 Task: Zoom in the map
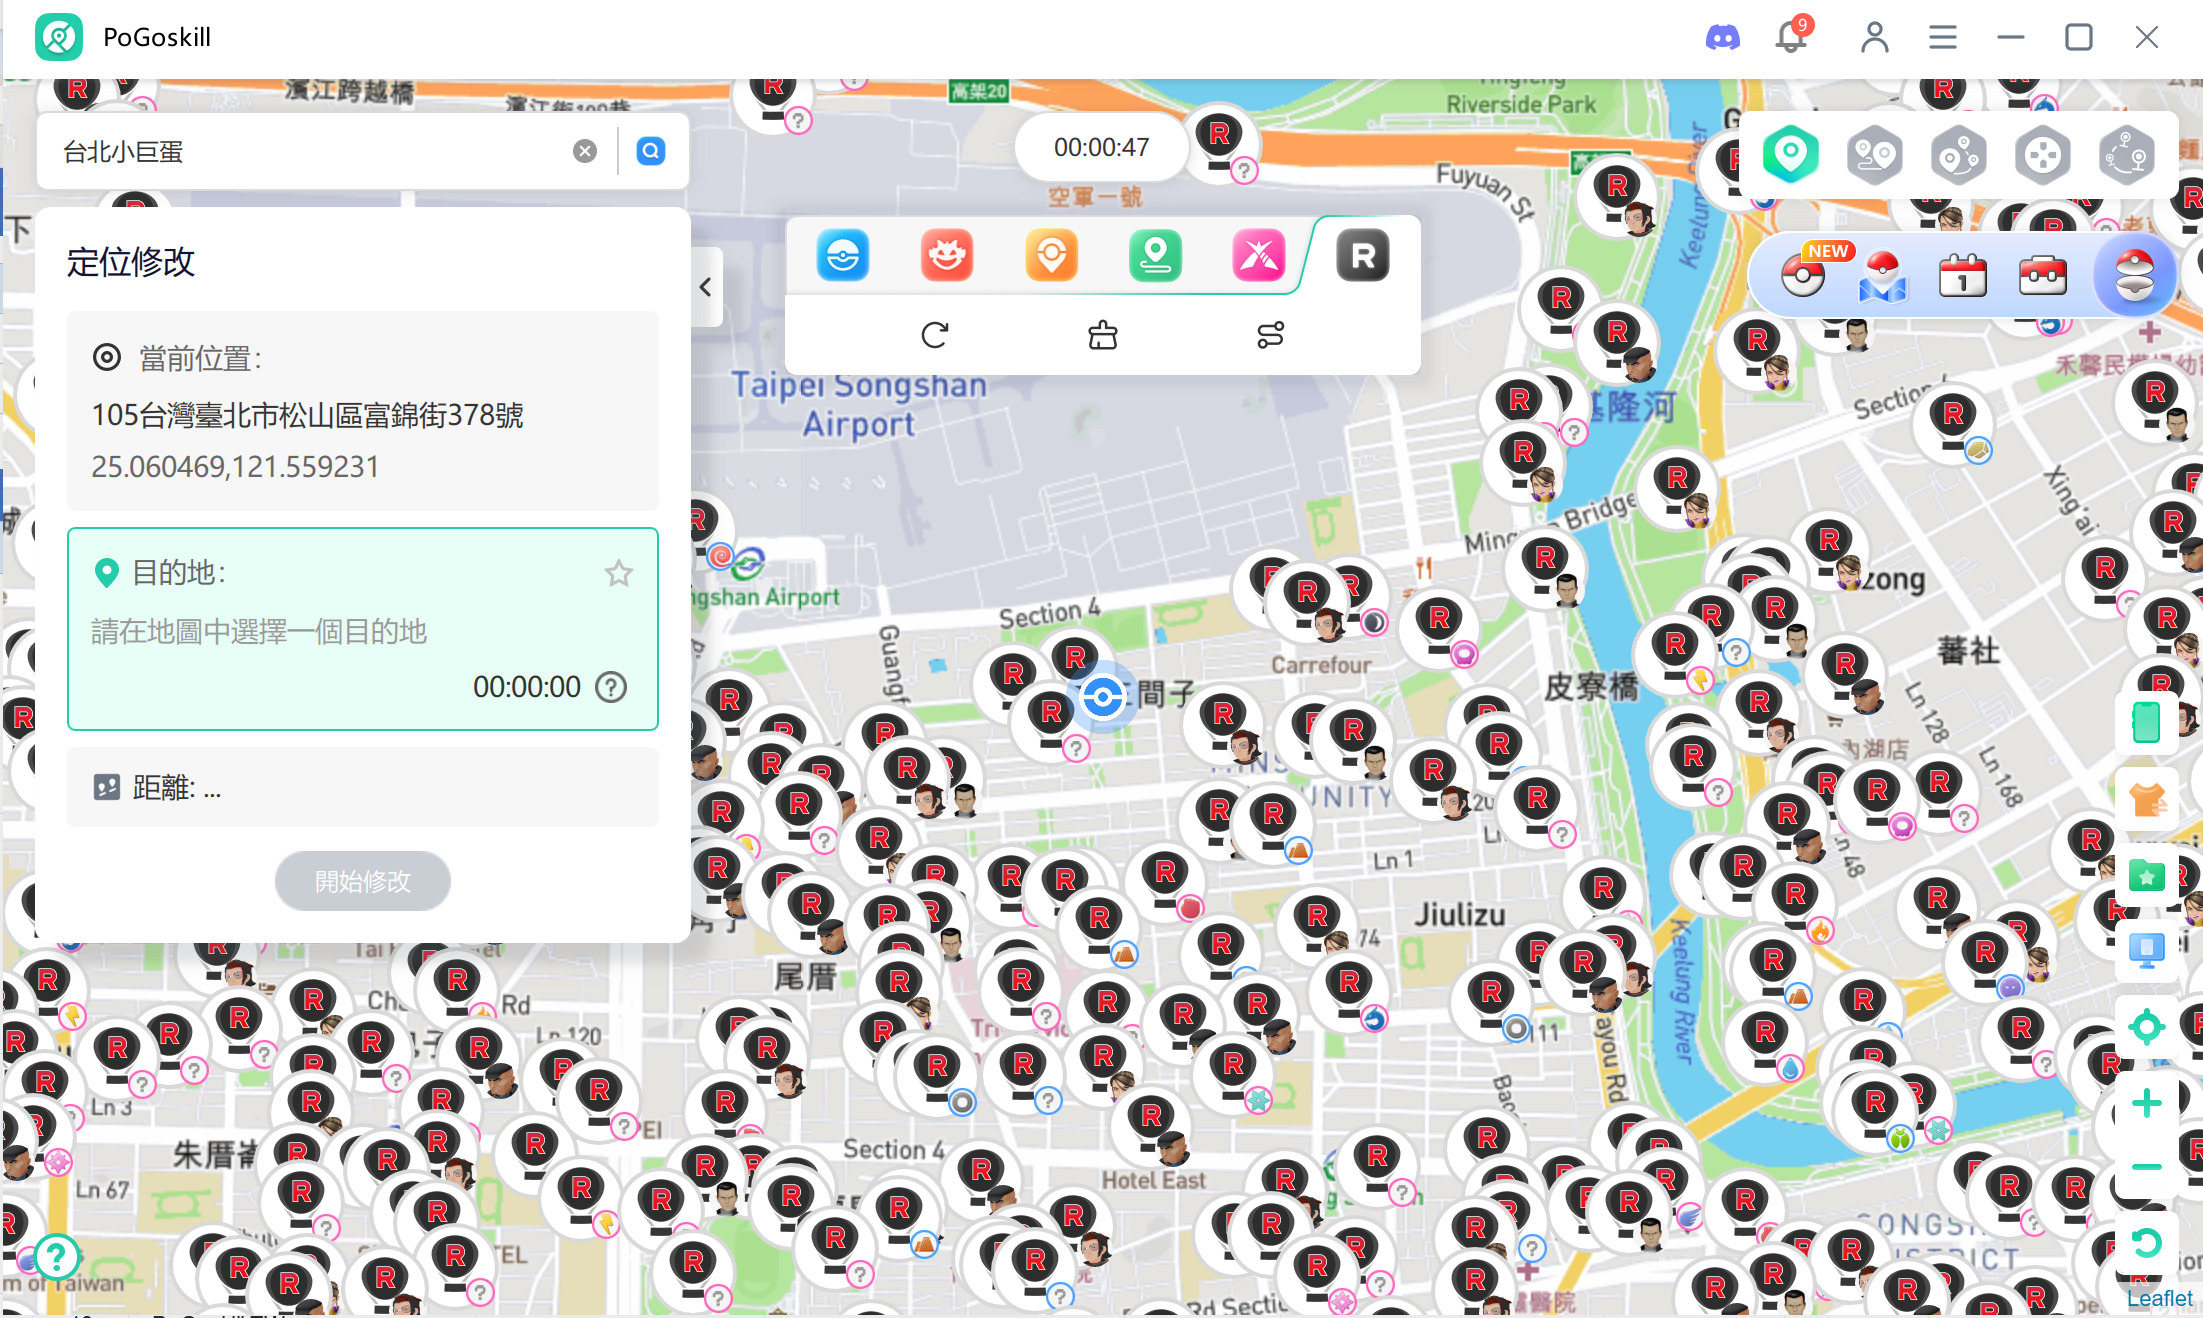(x=2146, y=1104)
